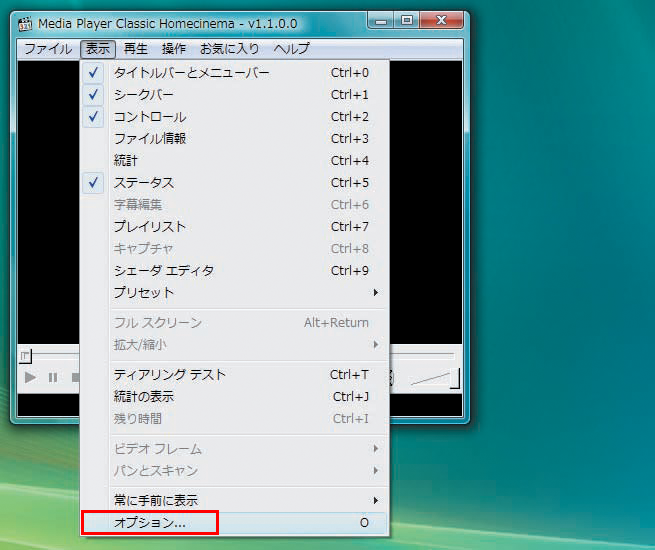This screenshot has height=550, width=655.
Task: Maximize the Media Player Classic window
Action: tap(406, 20)
